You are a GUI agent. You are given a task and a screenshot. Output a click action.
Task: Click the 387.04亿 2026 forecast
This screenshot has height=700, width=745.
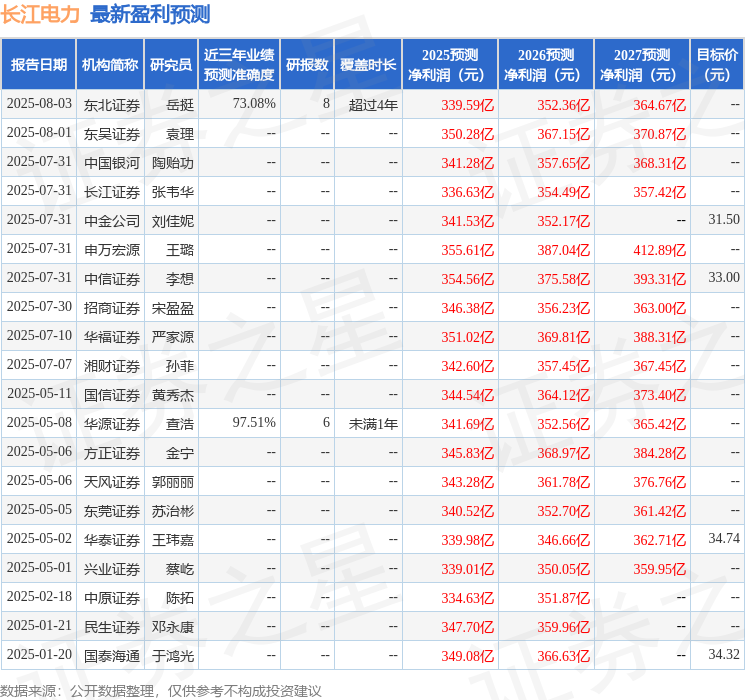(564, 250)
